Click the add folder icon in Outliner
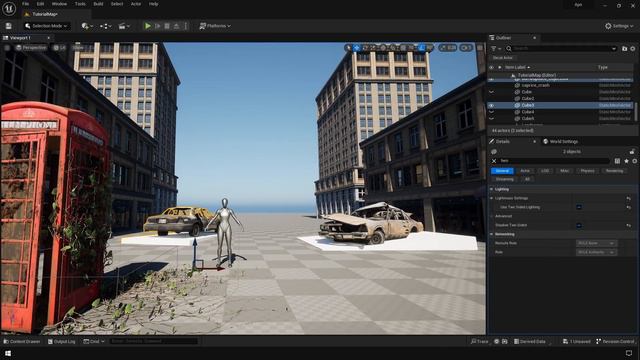This screenshot has width=640, height=360. [x=624, y=48]
